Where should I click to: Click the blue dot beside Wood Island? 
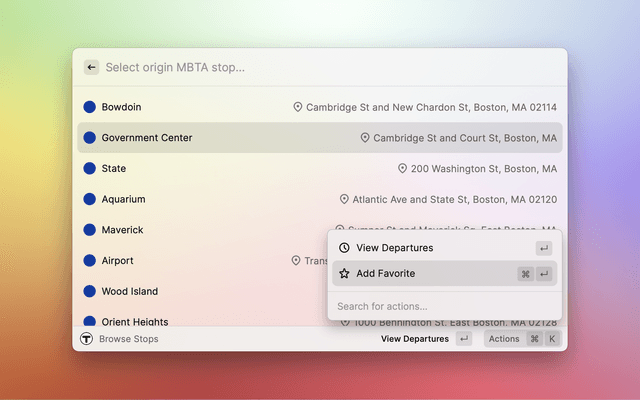[89, 292]
